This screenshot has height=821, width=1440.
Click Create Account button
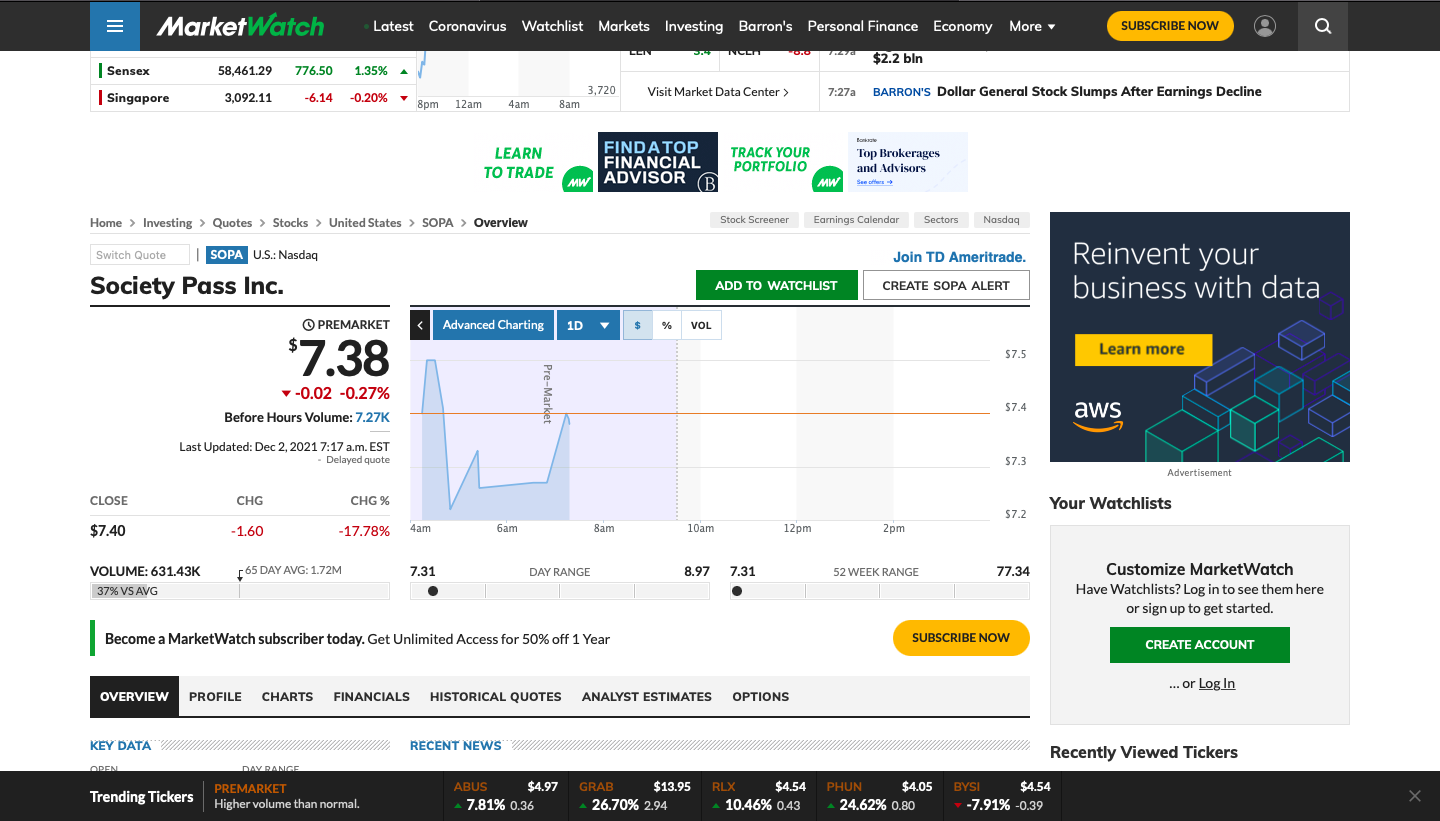click(1200, 645)
